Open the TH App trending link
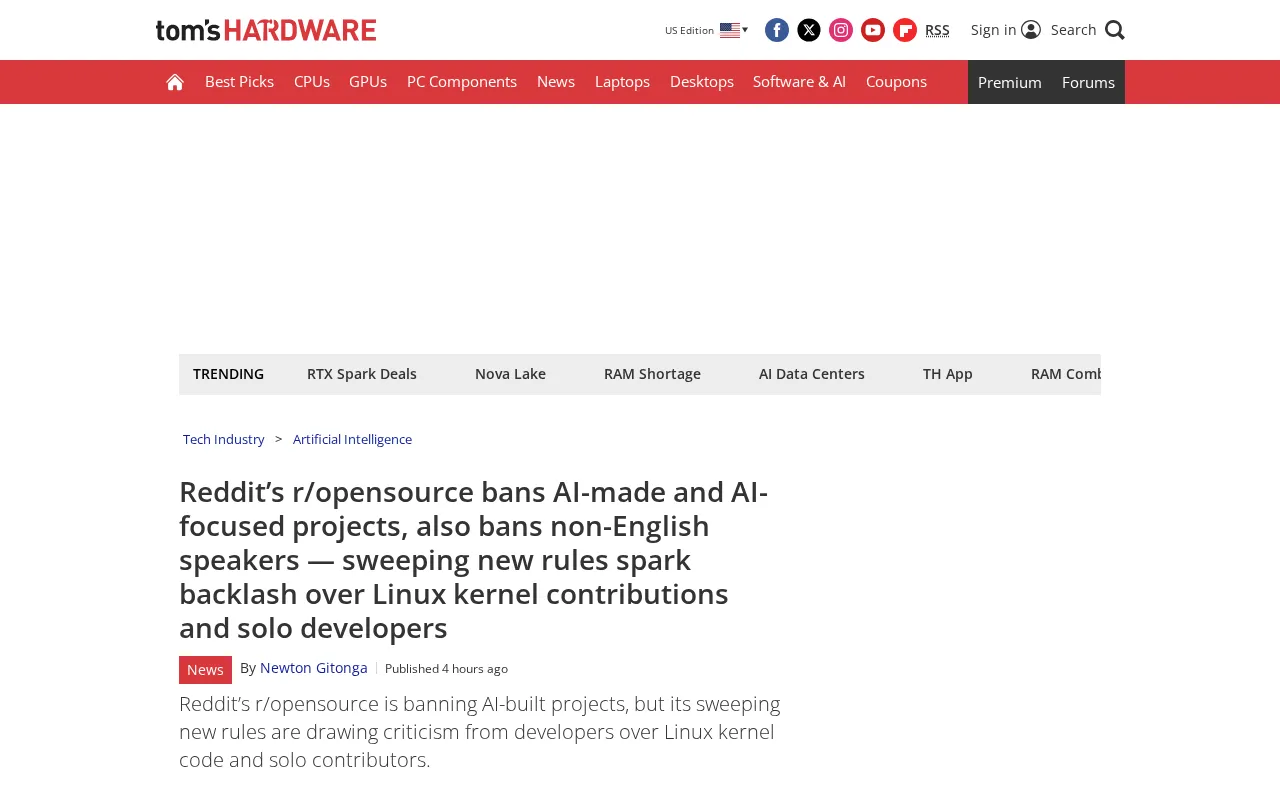The width and height of the screenshot is (1280, 800). pos(948,374)
